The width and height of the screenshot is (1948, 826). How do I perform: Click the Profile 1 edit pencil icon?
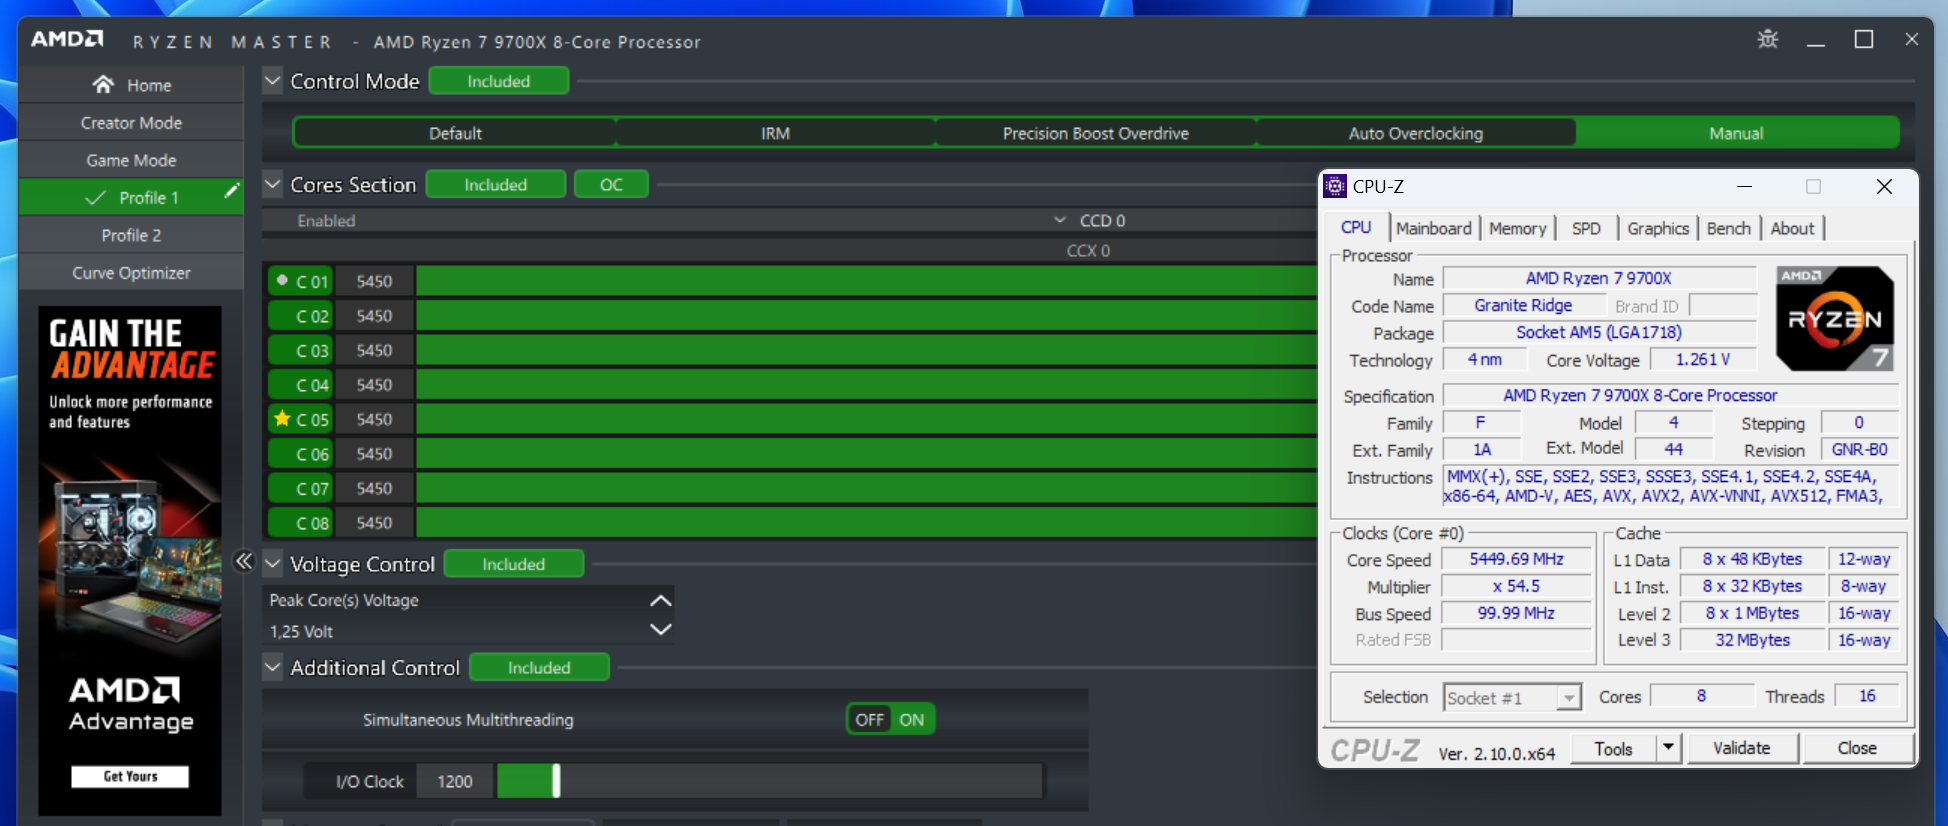(x=231, y=190)
